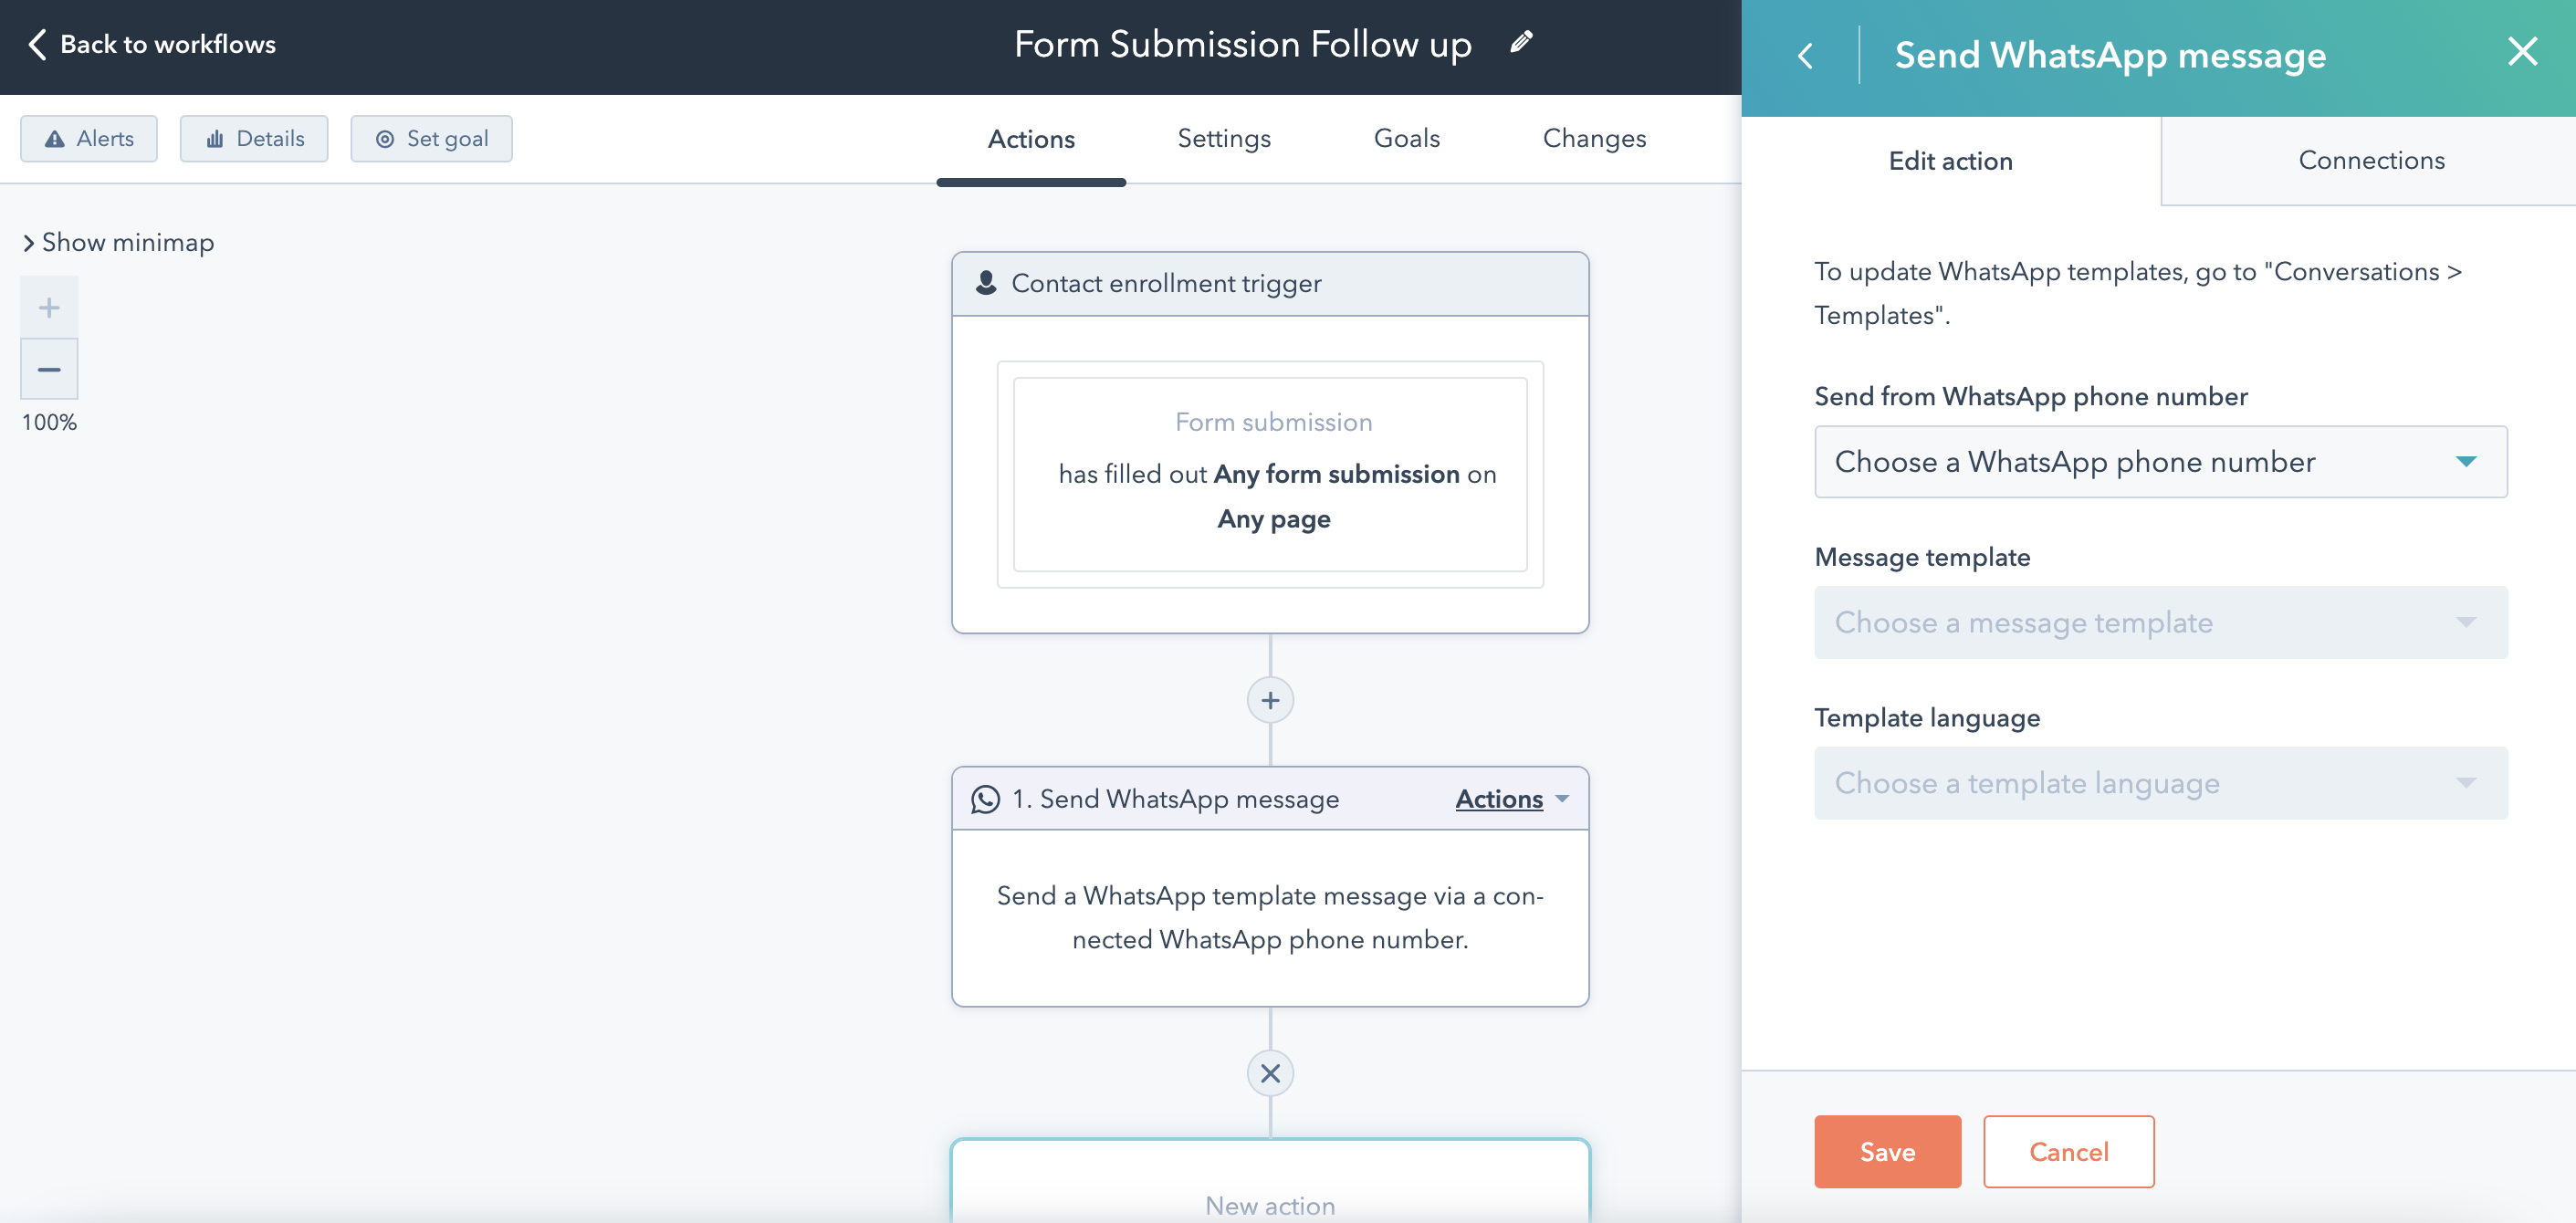This screenshot has height=1223, width=2576.
Task: Click the edit pencil icon on workflow title
Action: point(1520,45)
